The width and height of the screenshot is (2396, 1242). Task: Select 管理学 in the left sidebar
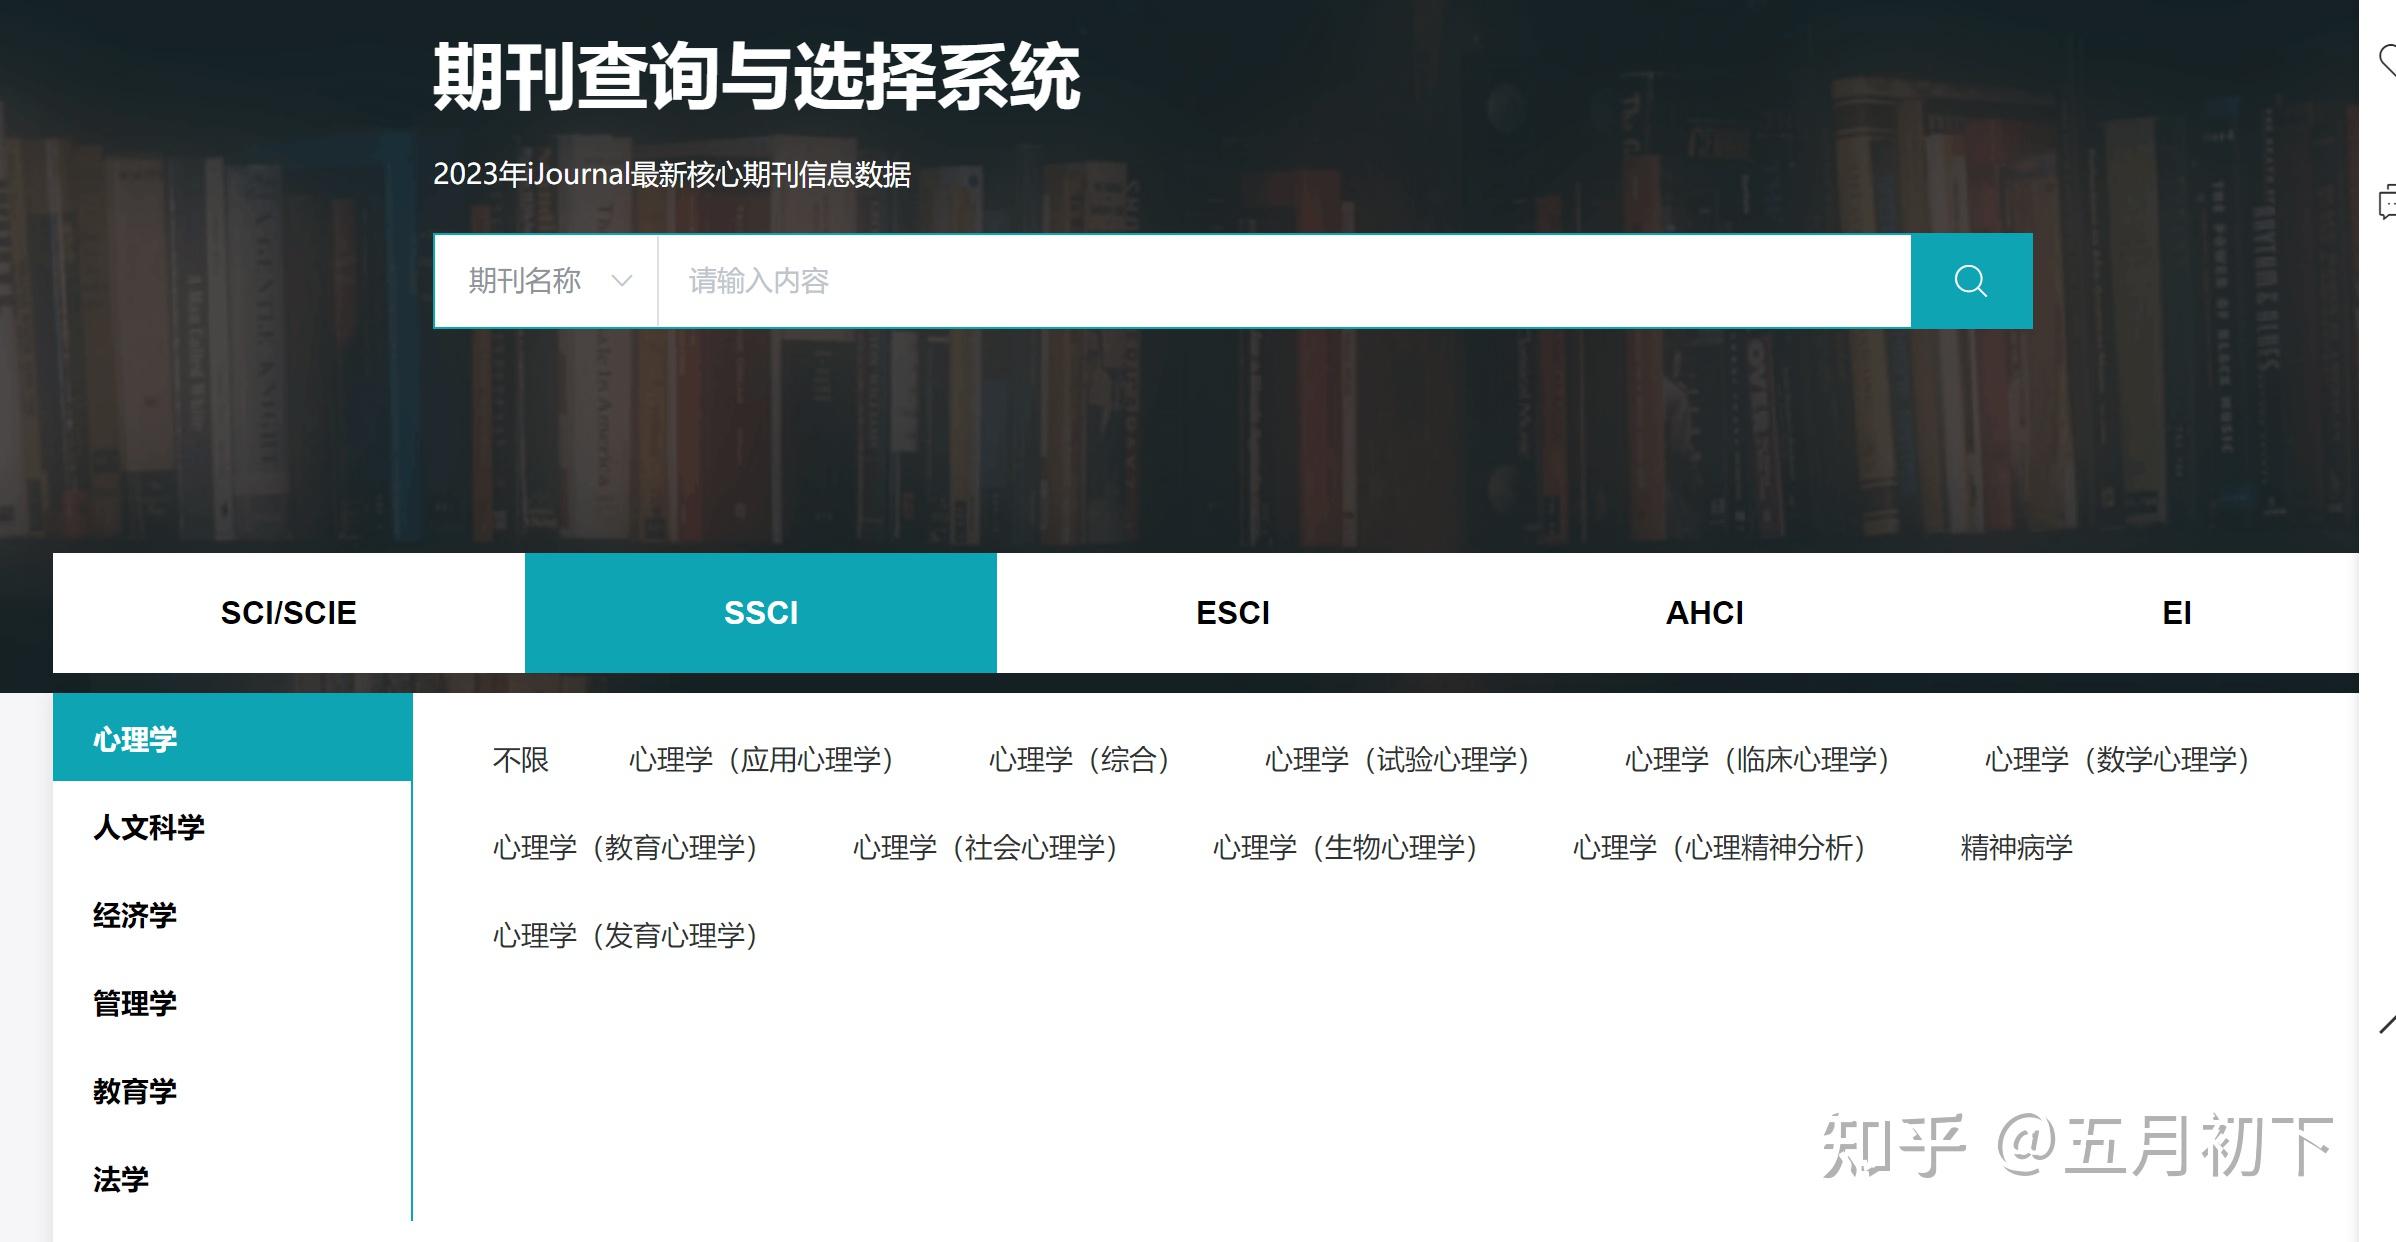136,1003
